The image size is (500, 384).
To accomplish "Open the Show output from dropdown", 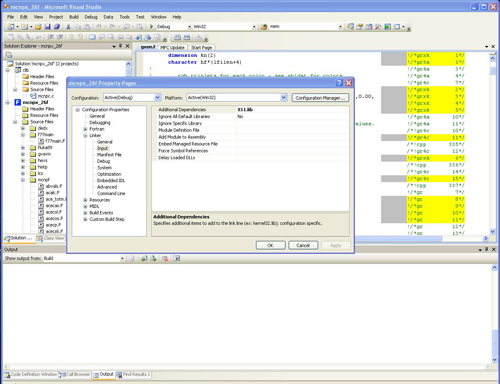I will [x=122, y=258].
